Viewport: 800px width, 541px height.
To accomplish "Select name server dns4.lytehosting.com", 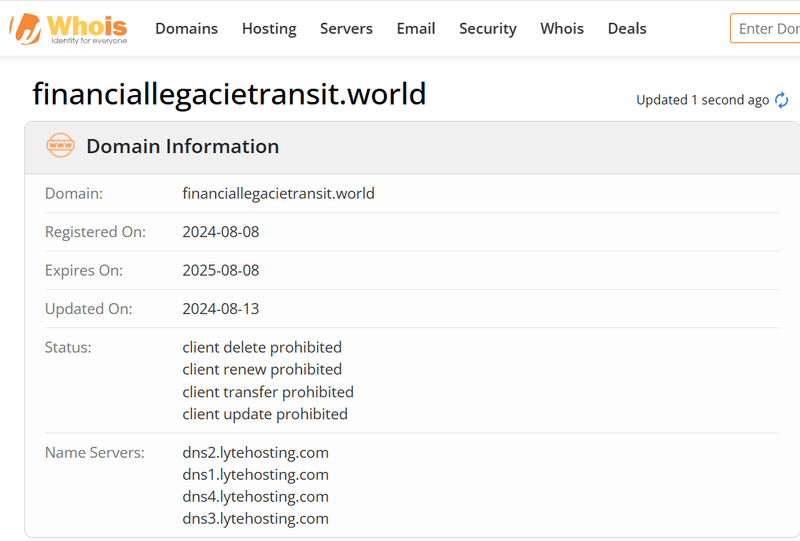I will click(x=255, y=496).
